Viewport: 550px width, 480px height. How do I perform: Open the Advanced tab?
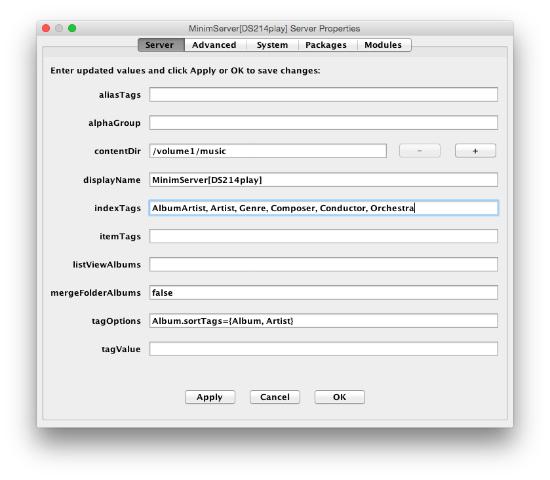(214, 45)
